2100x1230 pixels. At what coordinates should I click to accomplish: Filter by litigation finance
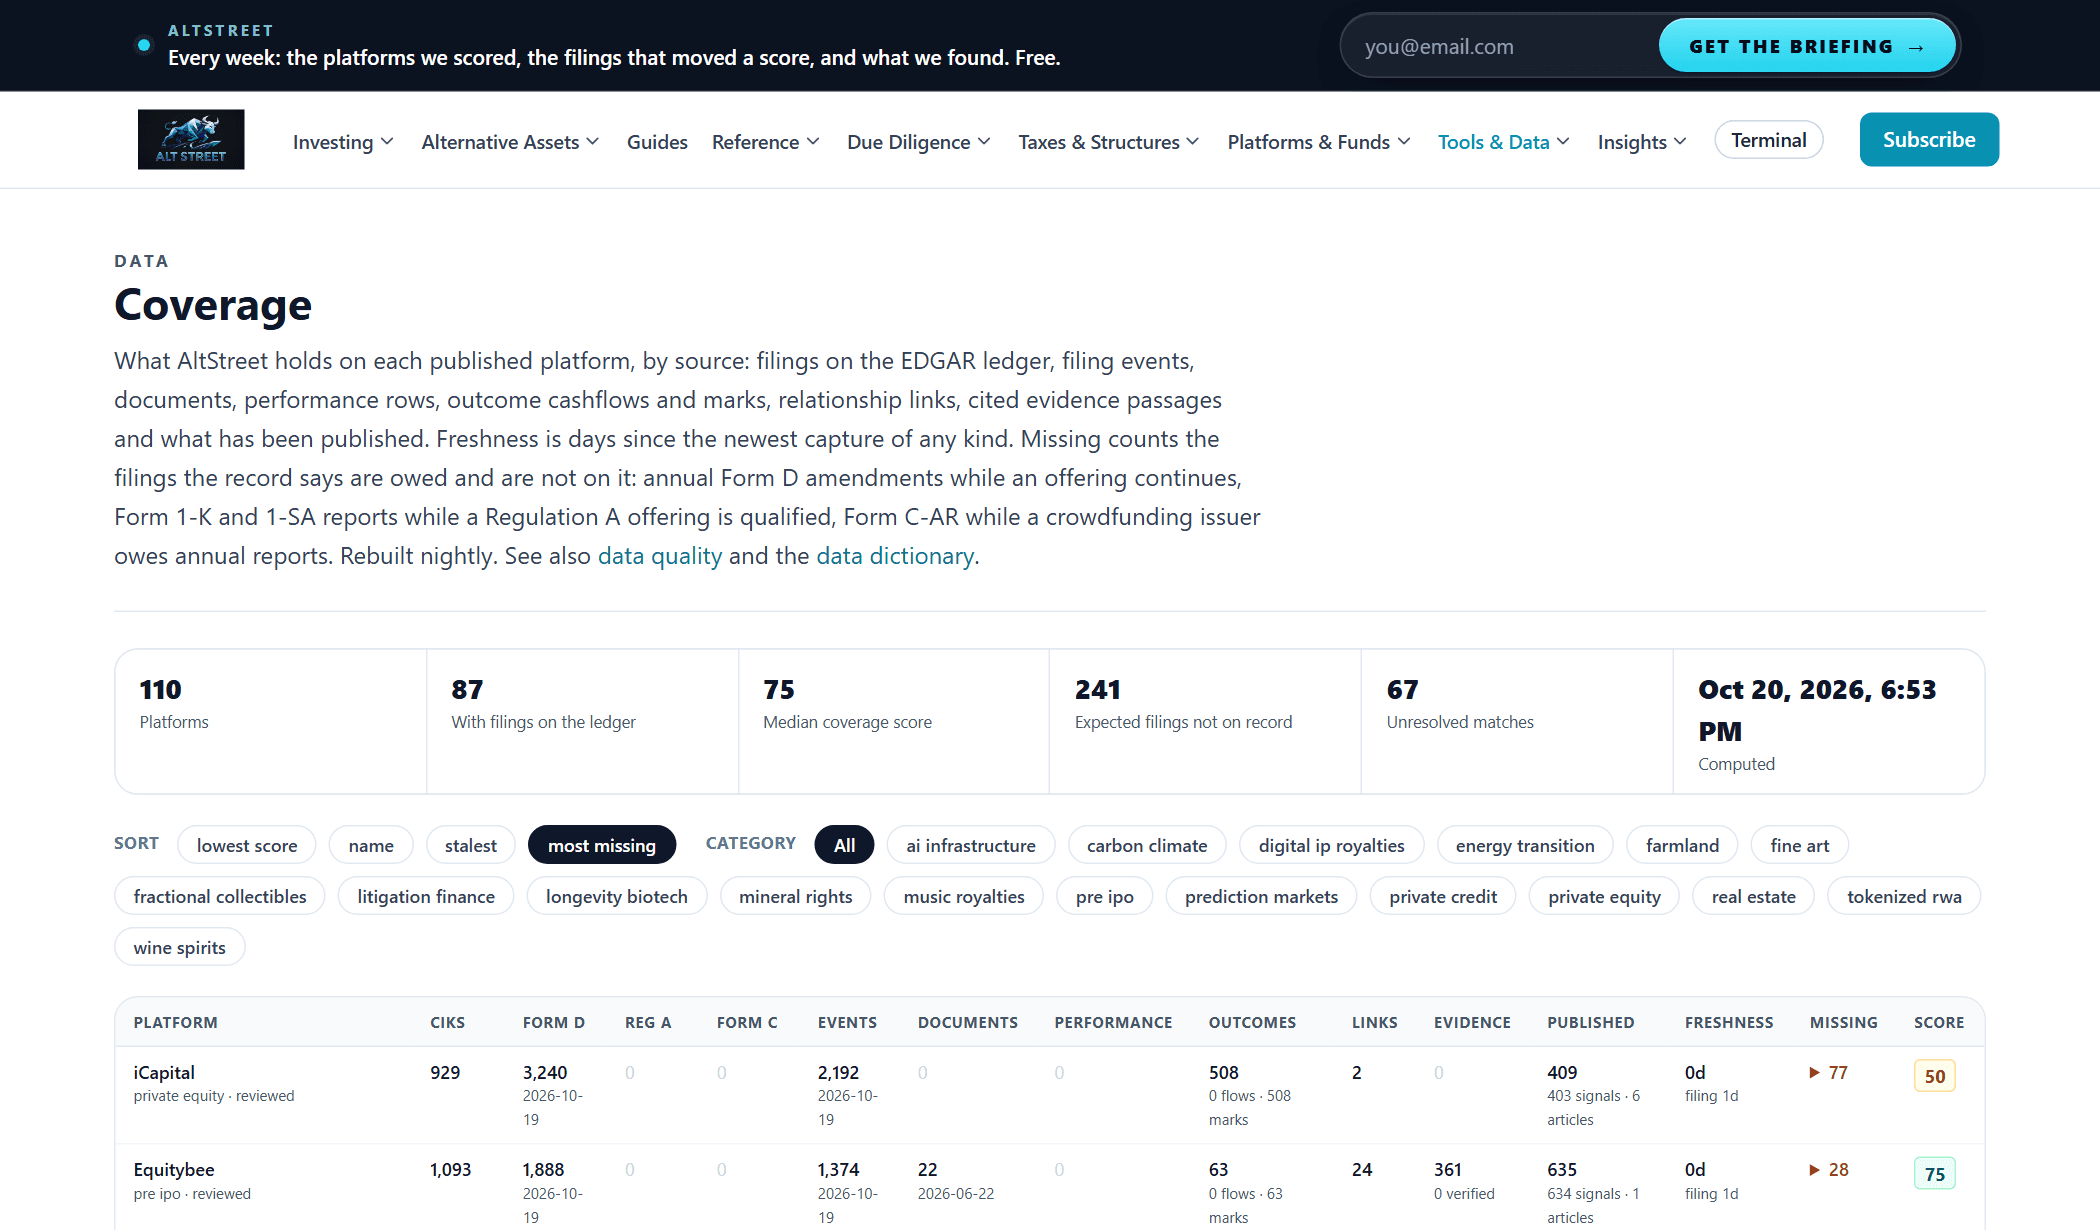426,896
